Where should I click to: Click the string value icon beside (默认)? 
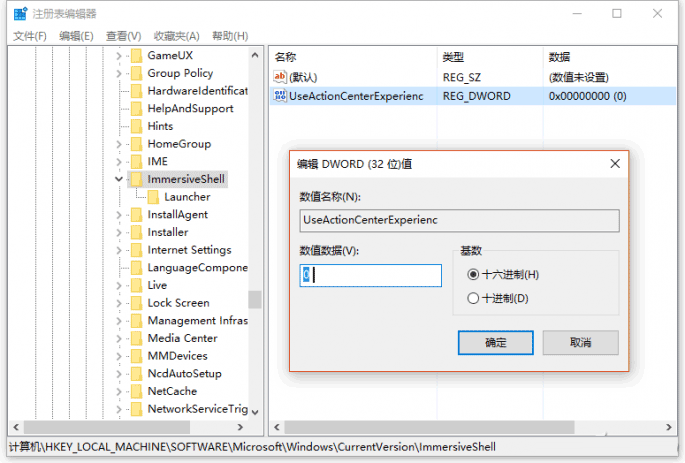click(x=280, y=77)
